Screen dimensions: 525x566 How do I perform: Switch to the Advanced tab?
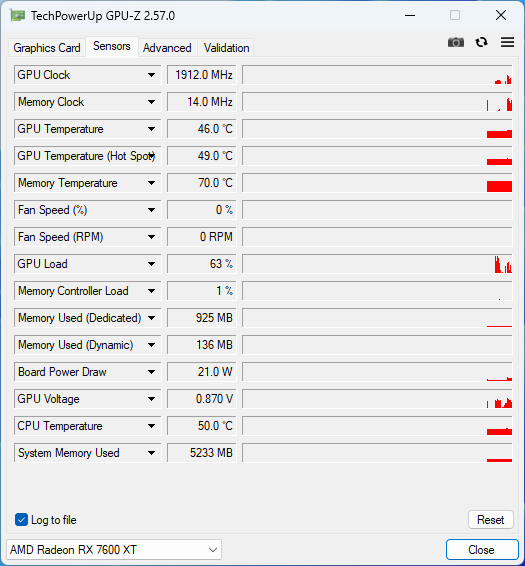167,48
